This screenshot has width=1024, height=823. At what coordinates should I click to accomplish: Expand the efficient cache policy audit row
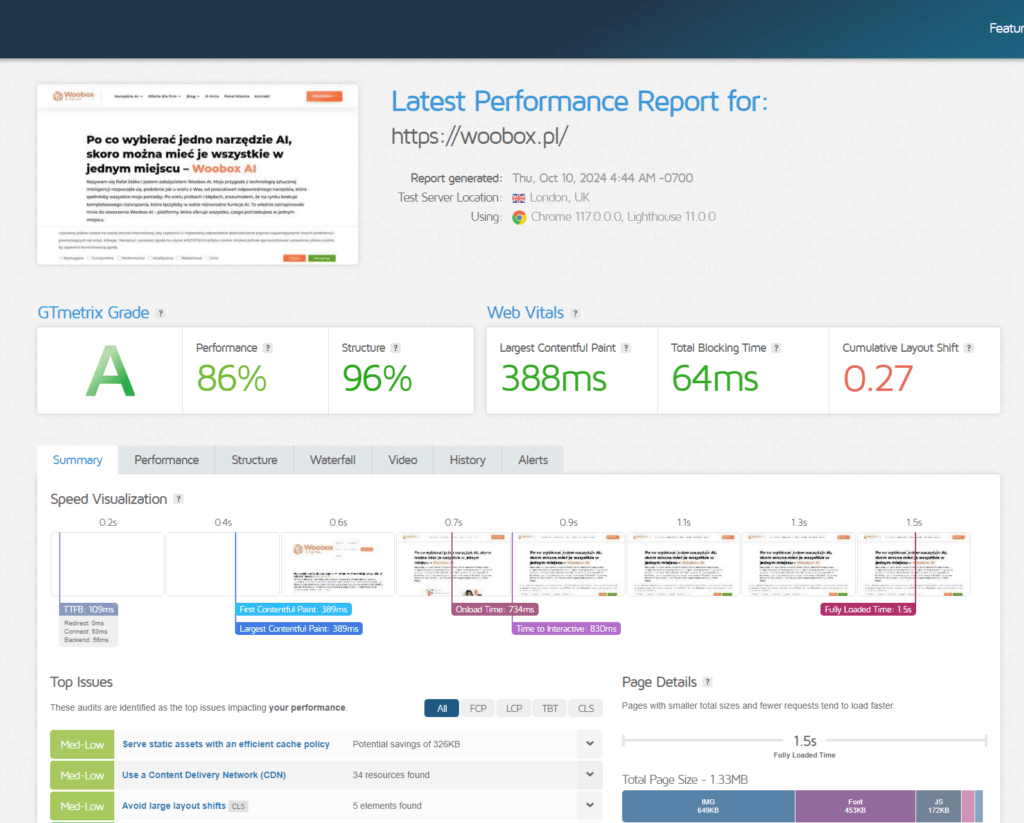(x=590, y=744)
